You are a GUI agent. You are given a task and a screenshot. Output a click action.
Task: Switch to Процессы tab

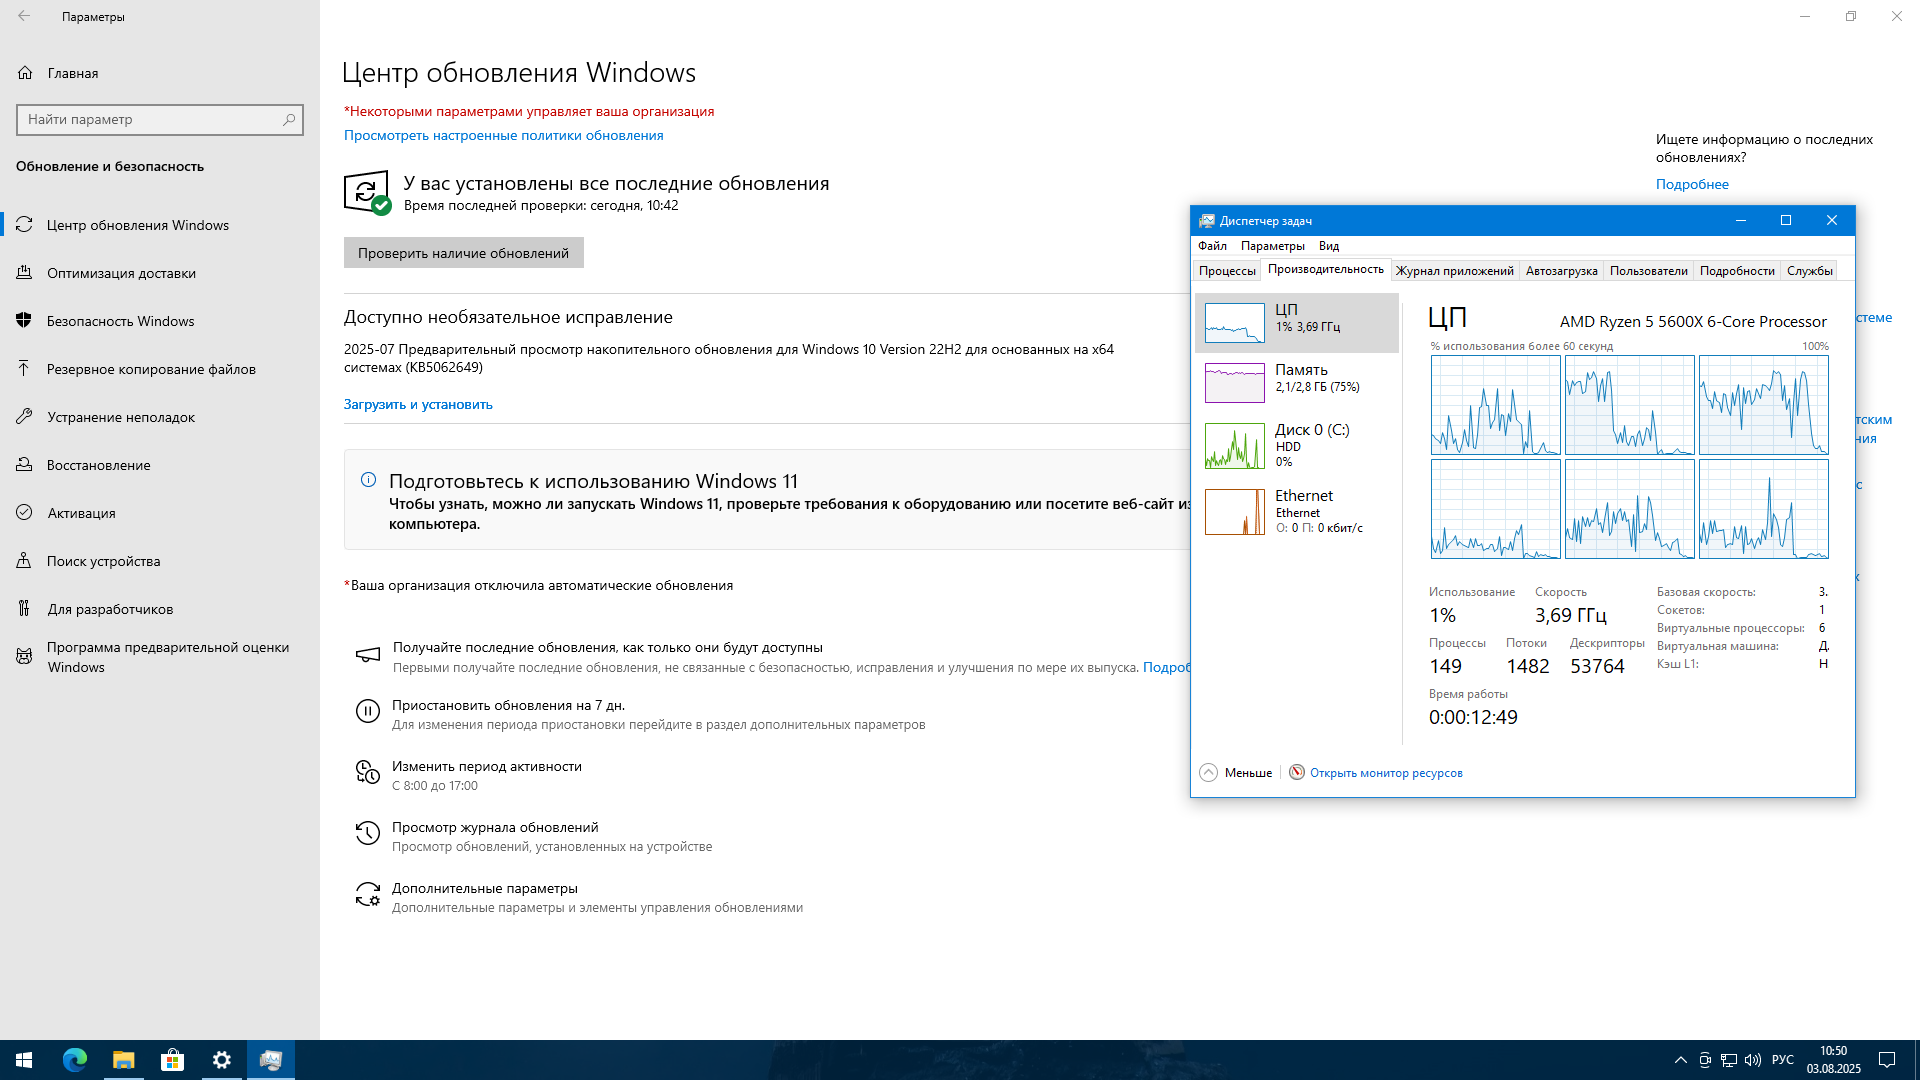click(x=1227, y=271)
